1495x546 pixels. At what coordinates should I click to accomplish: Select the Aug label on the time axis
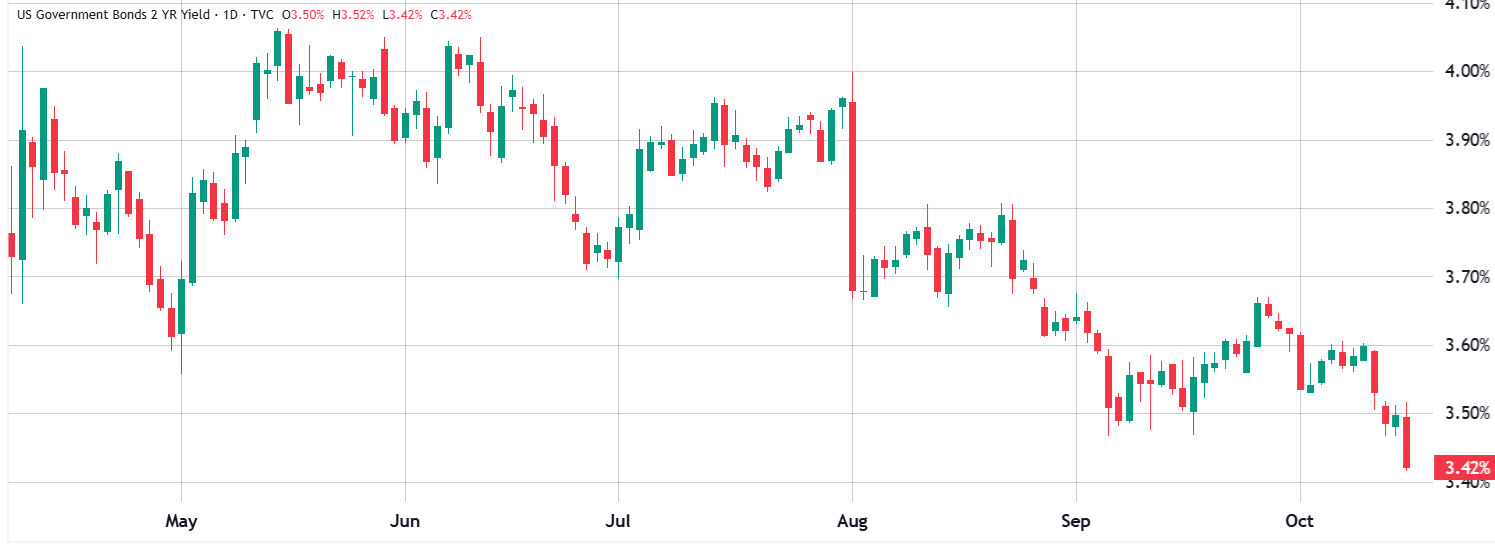tap(852, 521)
